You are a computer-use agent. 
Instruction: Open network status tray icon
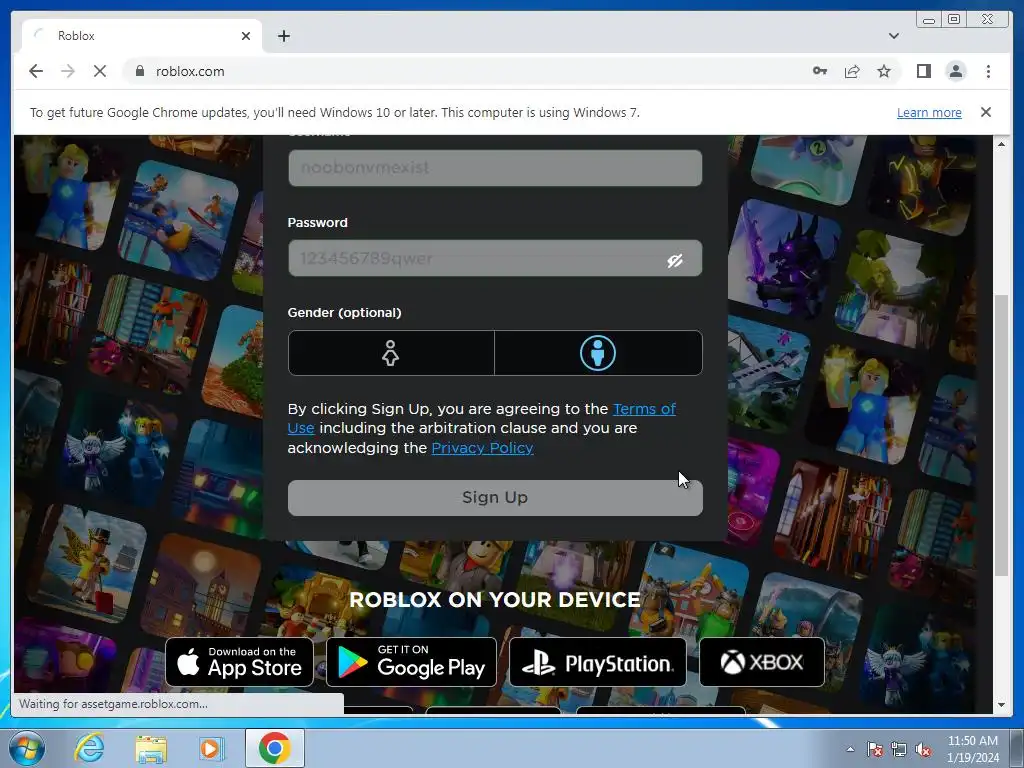pos(899,750)
